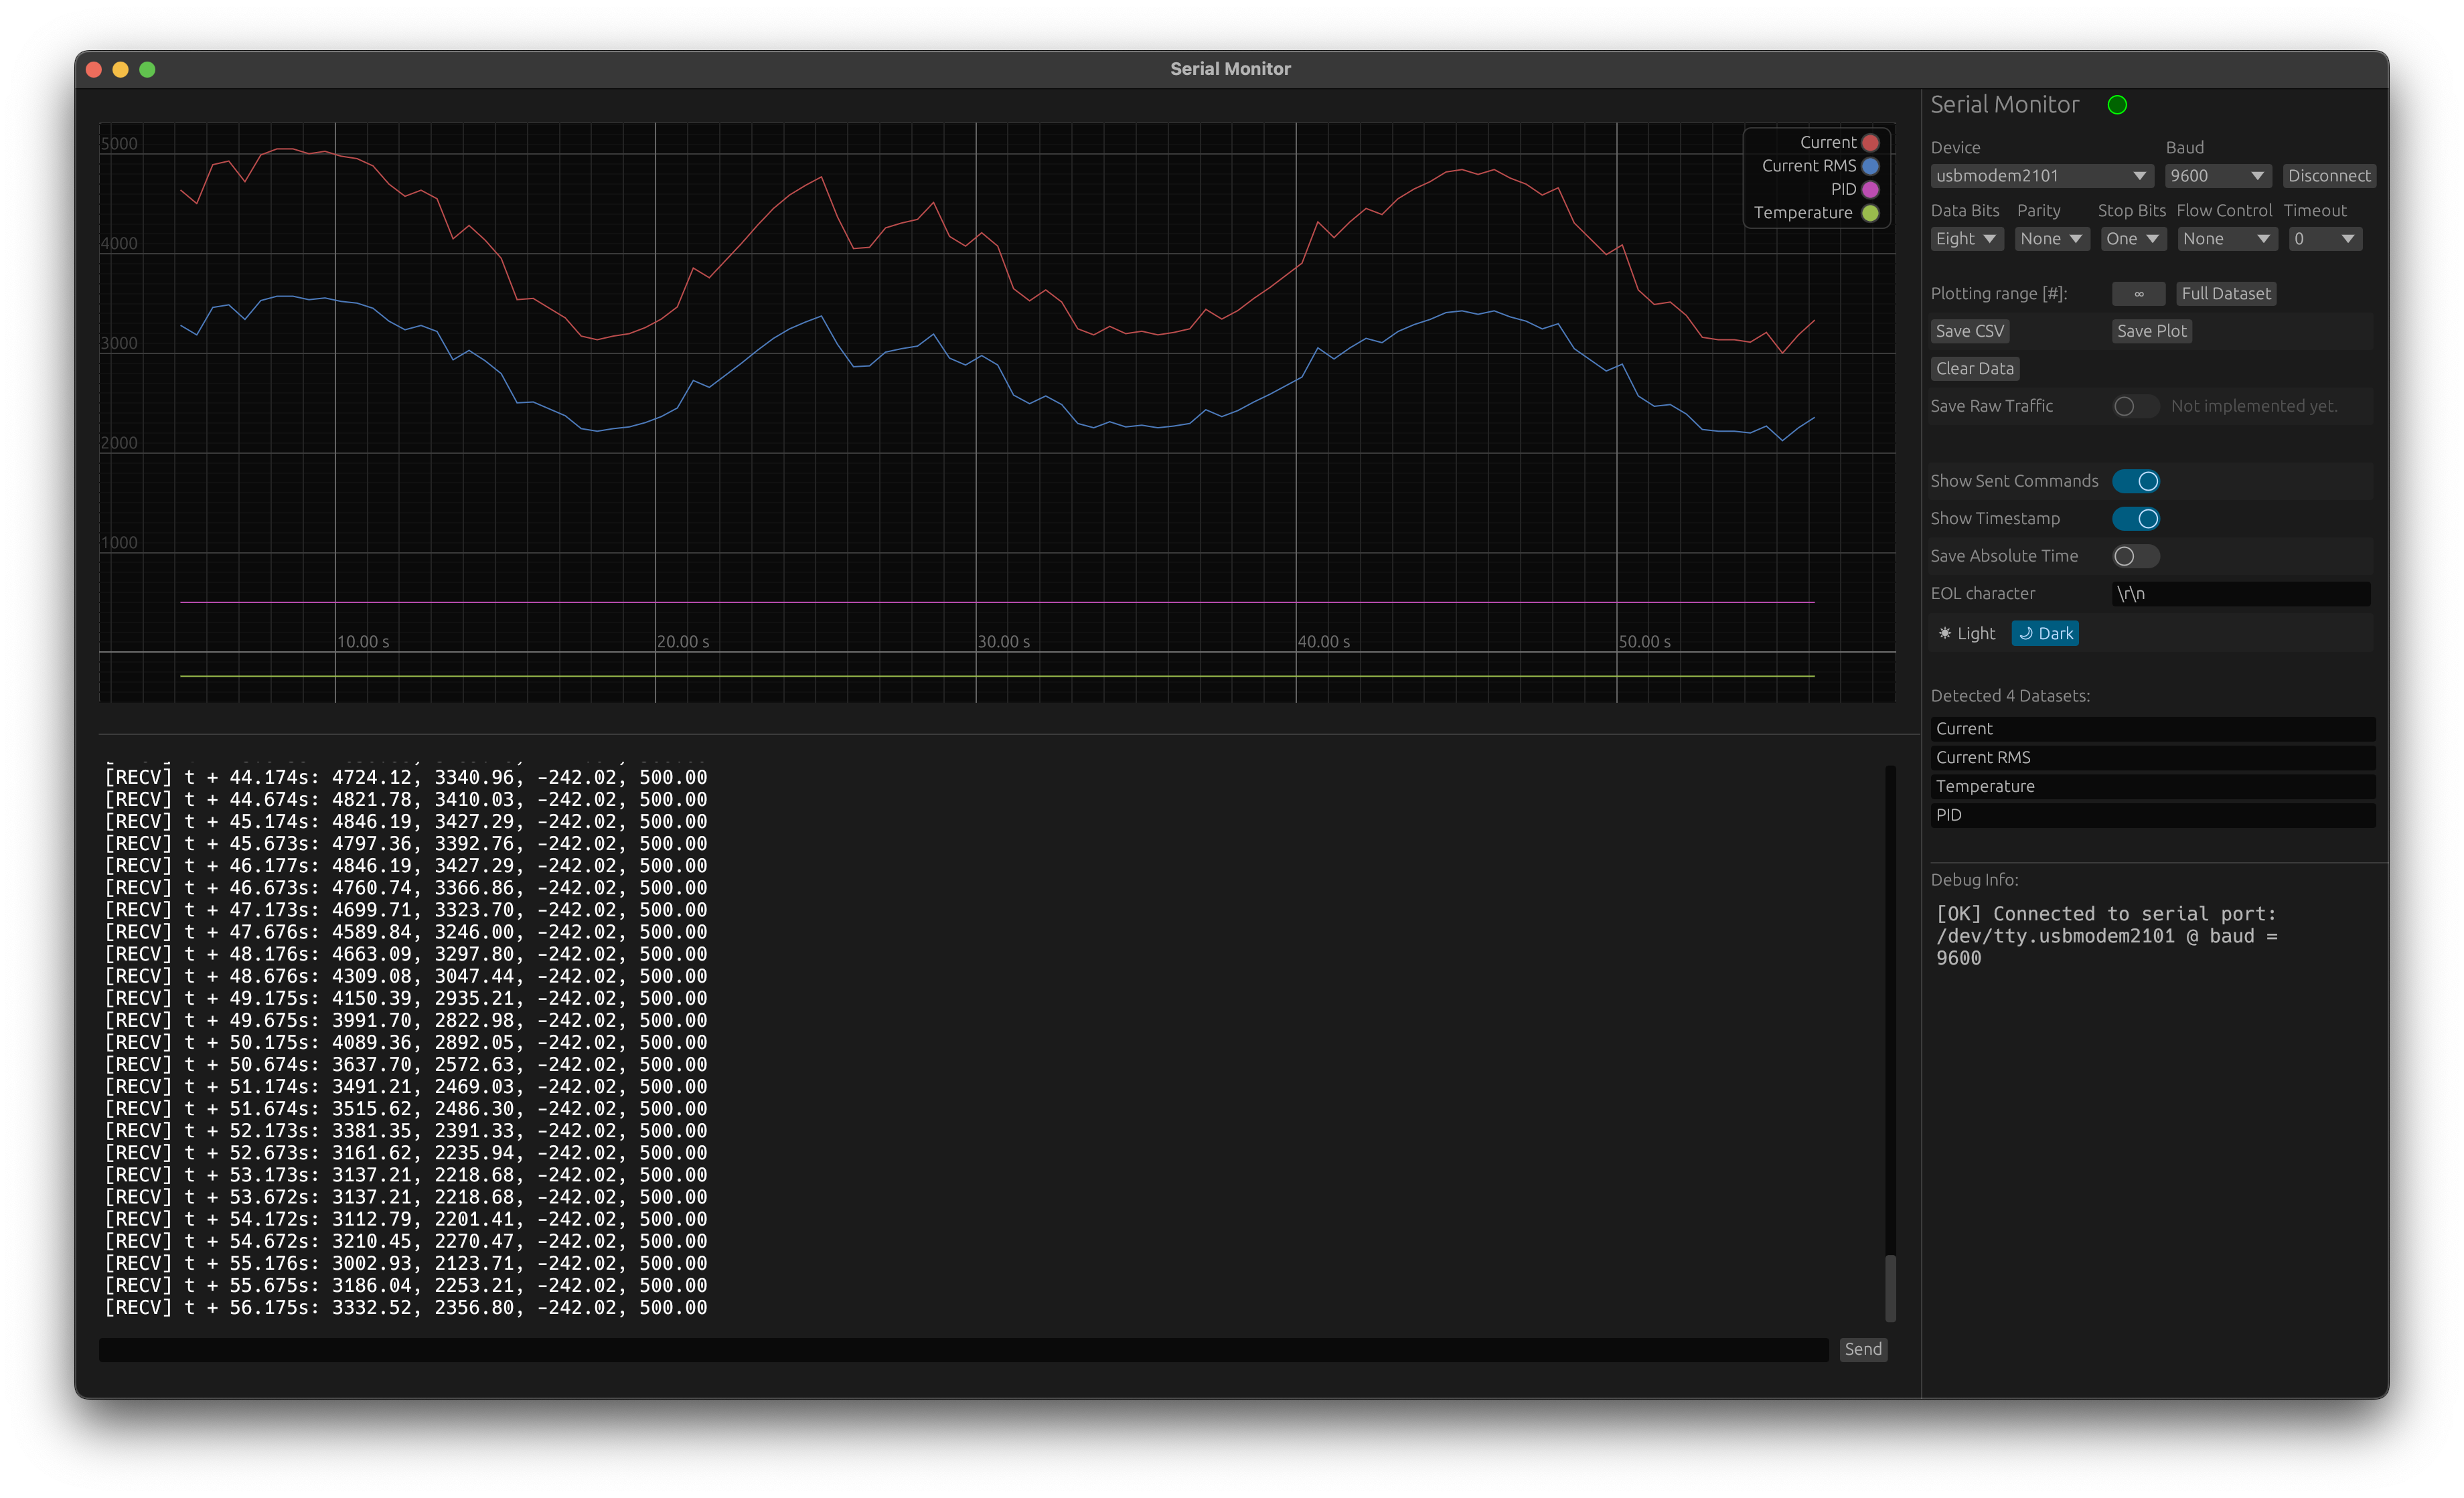
Task: Select the Dark theme option
Action: coord(2045,633)
